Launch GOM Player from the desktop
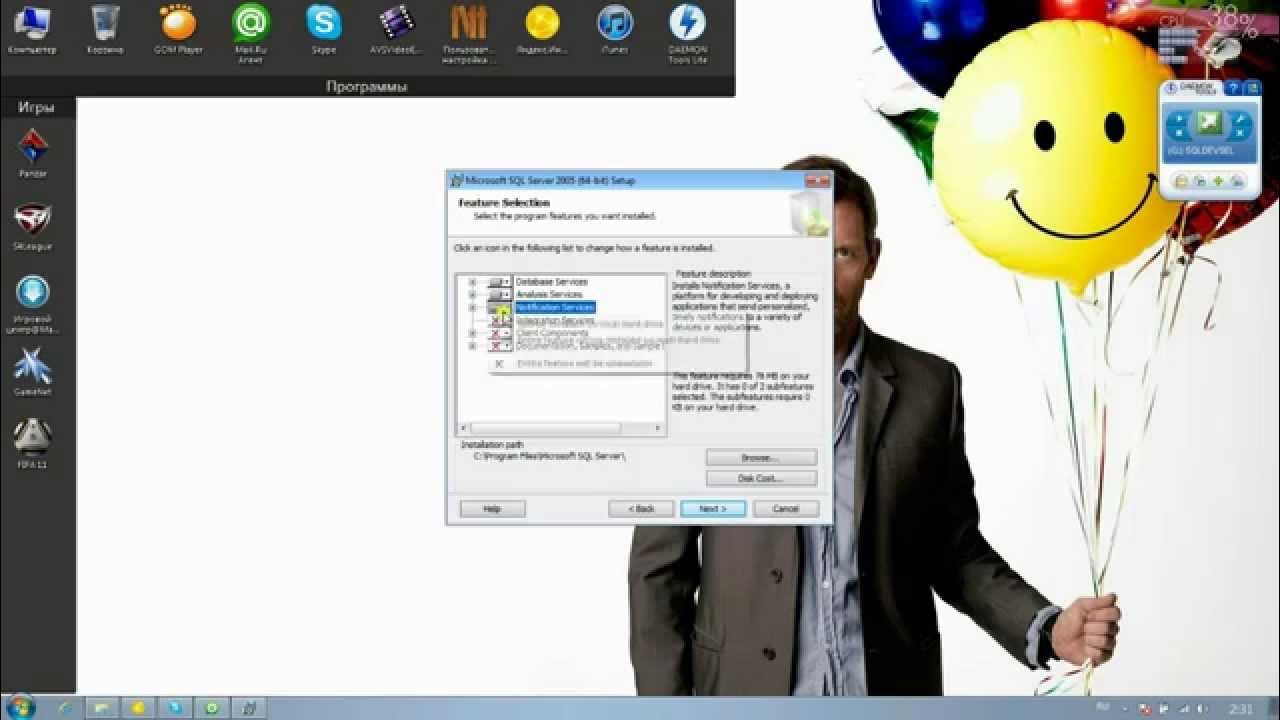Image resolution: width=1280 pixels, height=720 pixels. tap(178, 30)
